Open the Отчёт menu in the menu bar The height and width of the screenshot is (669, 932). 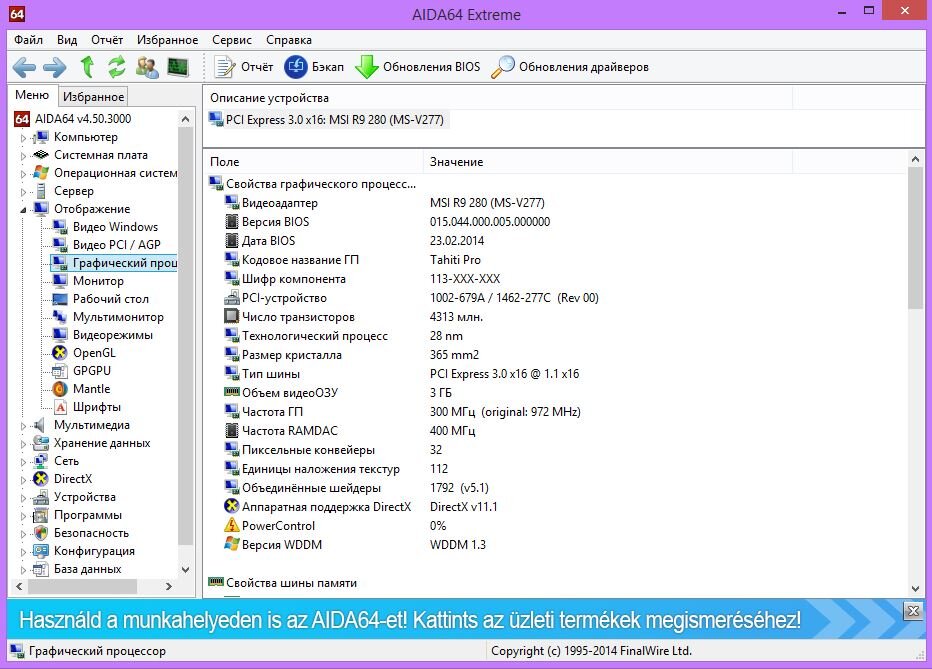(107, 40)
